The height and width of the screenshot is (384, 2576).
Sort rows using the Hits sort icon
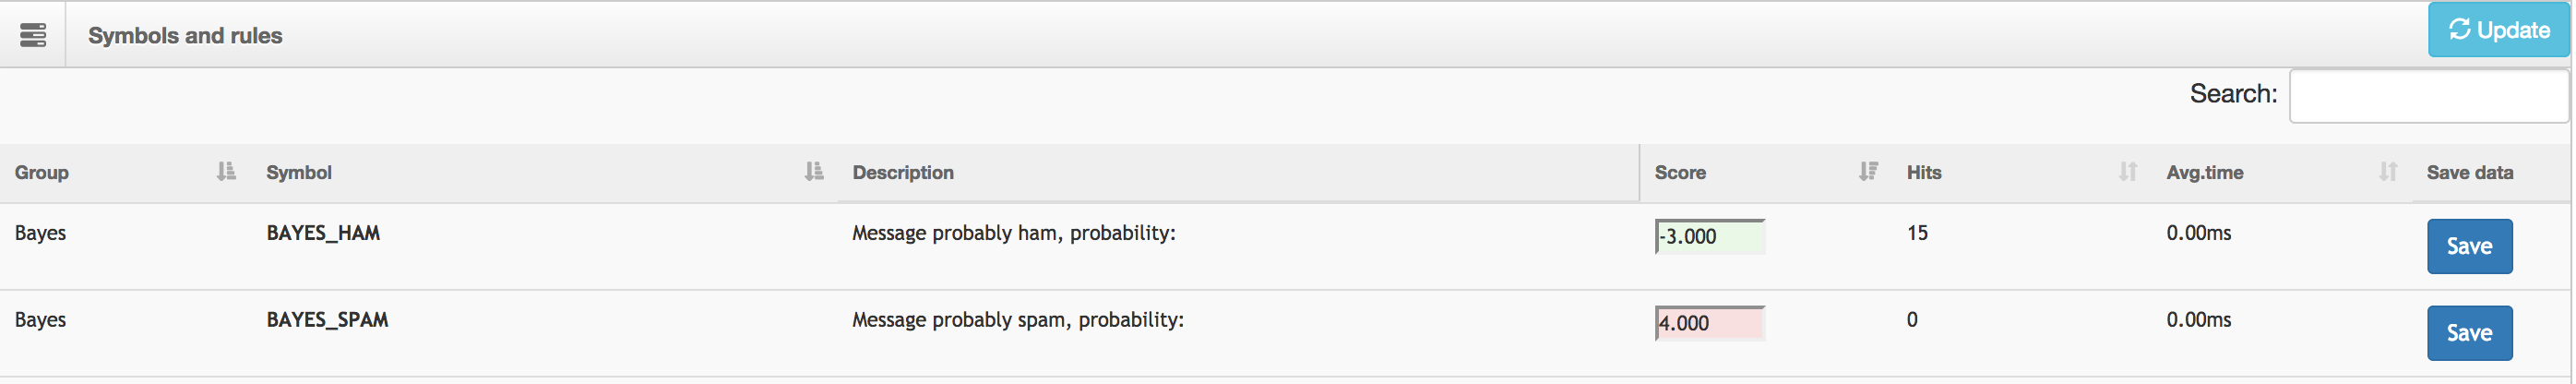tap(2127, 172)
